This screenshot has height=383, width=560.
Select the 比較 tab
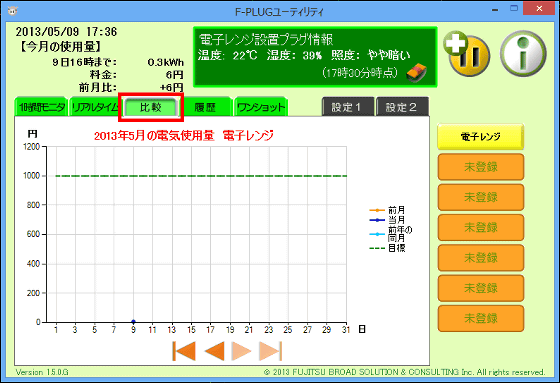coord(150,107)
